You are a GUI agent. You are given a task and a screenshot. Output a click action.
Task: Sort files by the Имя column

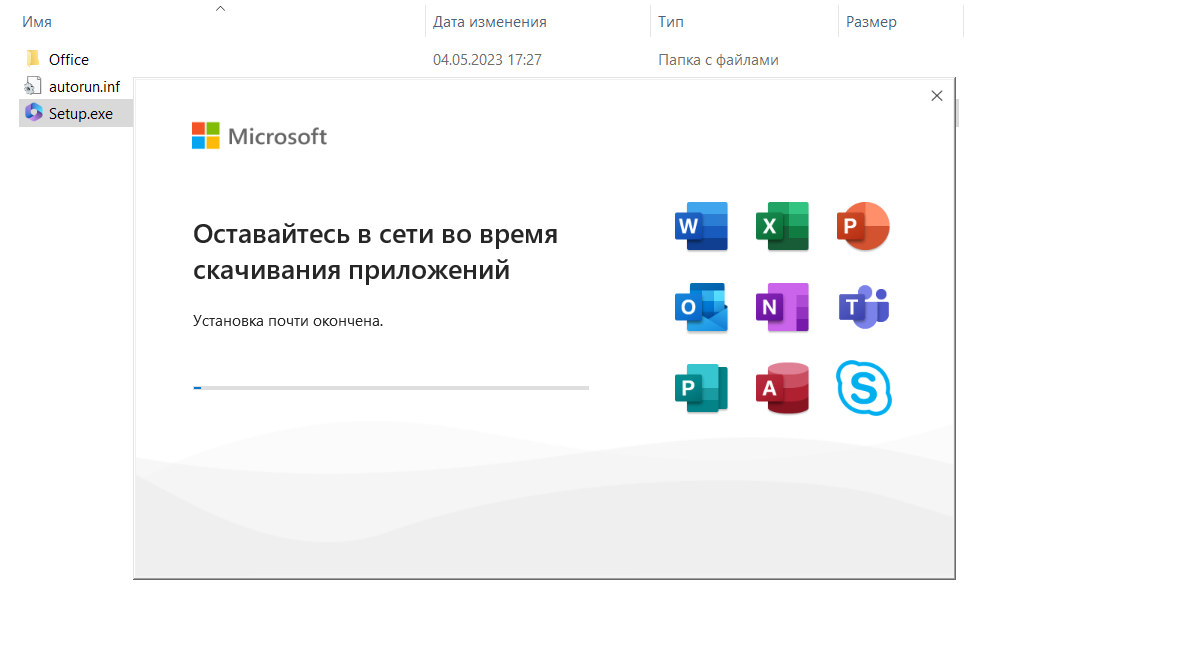pyautogui.click(x=37, y=21)
